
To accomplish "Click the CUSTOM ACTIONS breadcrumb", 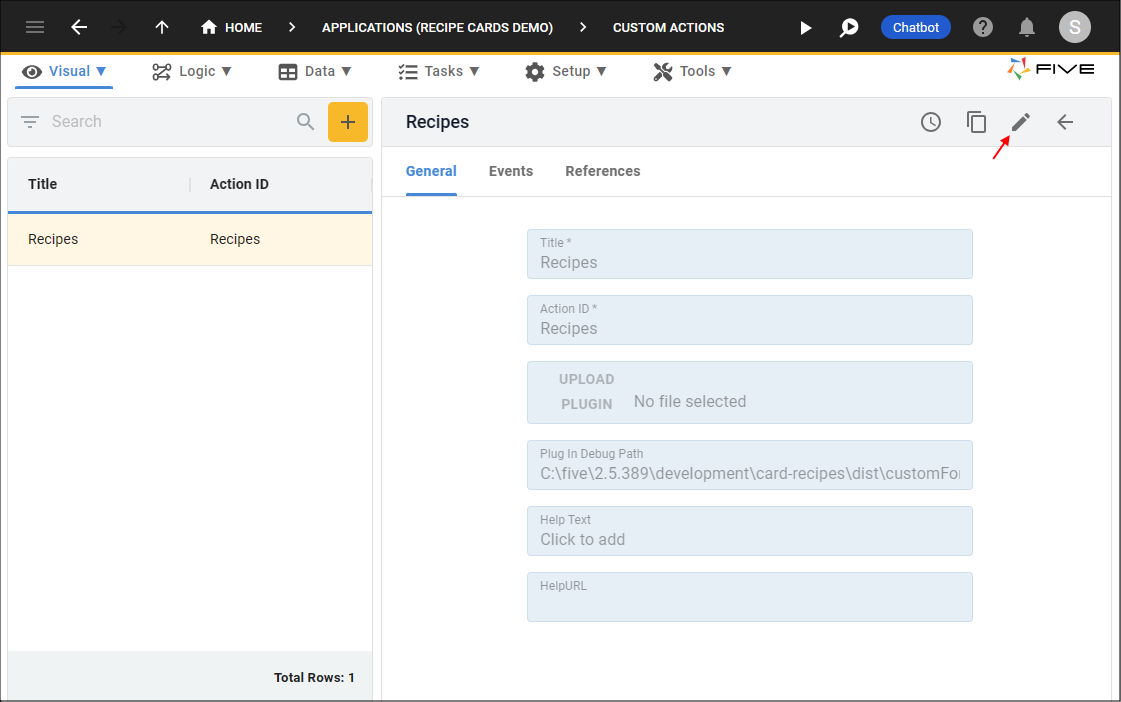I will tap(668, 28).
